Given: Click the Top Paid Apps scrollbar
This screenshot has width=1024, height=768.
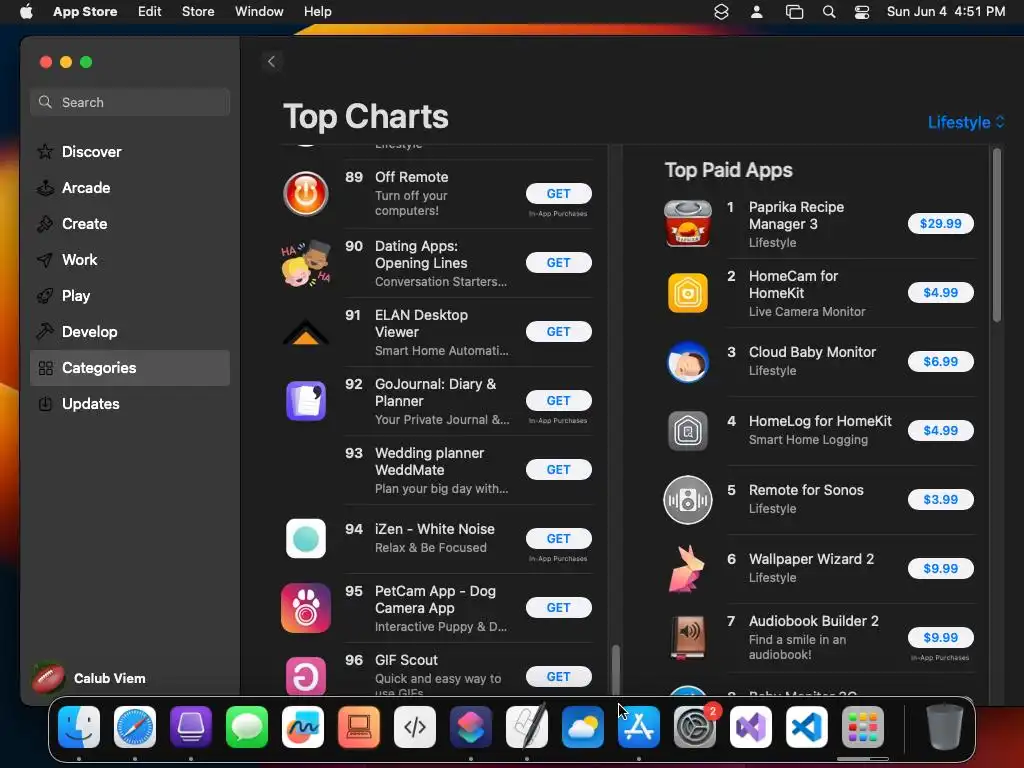Looking at the screenshot, I should coord(997,235).
